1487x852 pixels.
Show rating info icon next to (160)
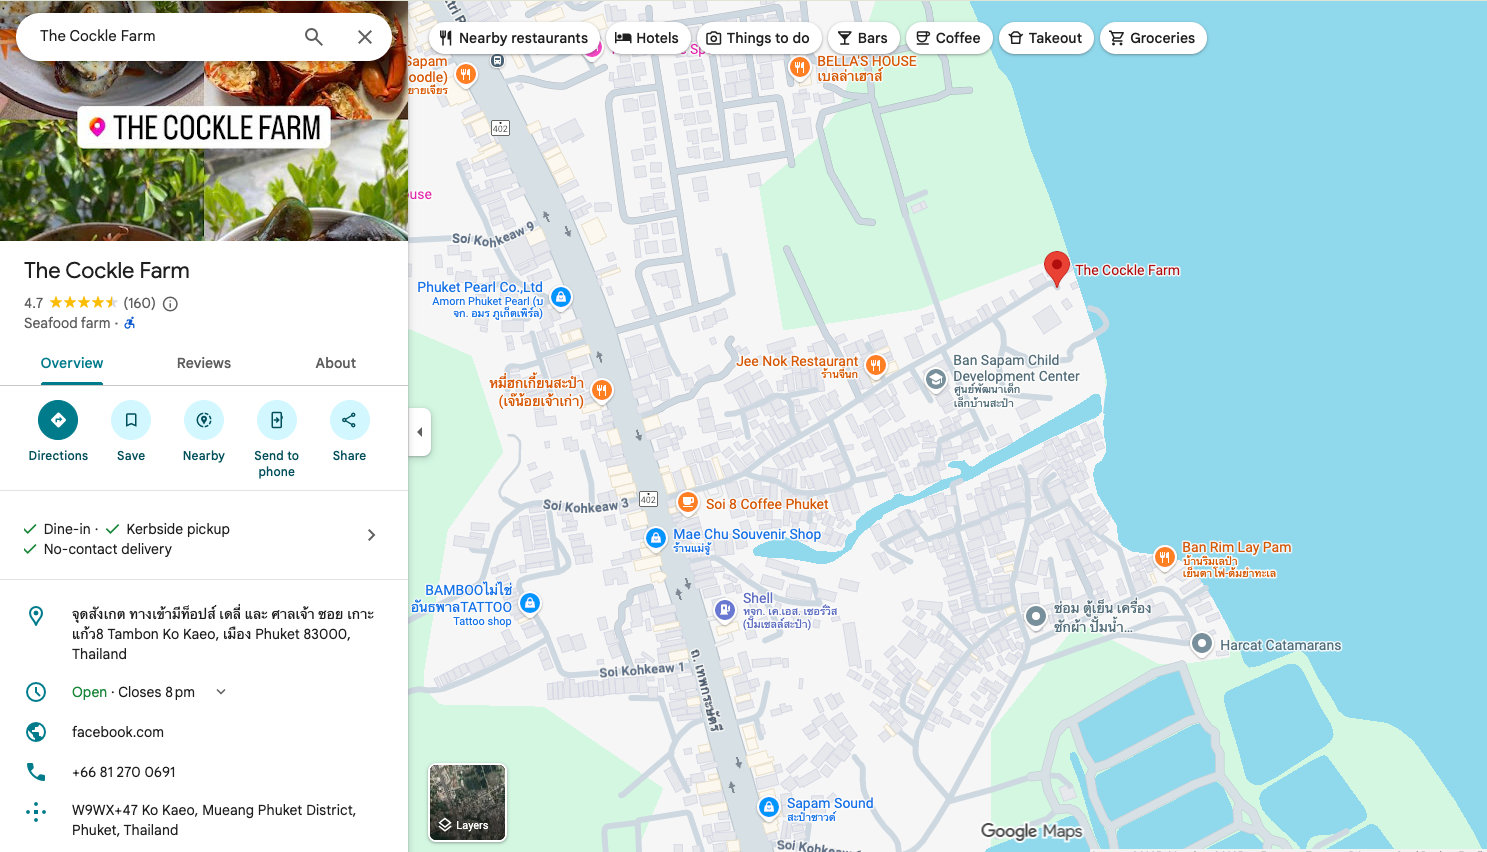tap(171, 304)
